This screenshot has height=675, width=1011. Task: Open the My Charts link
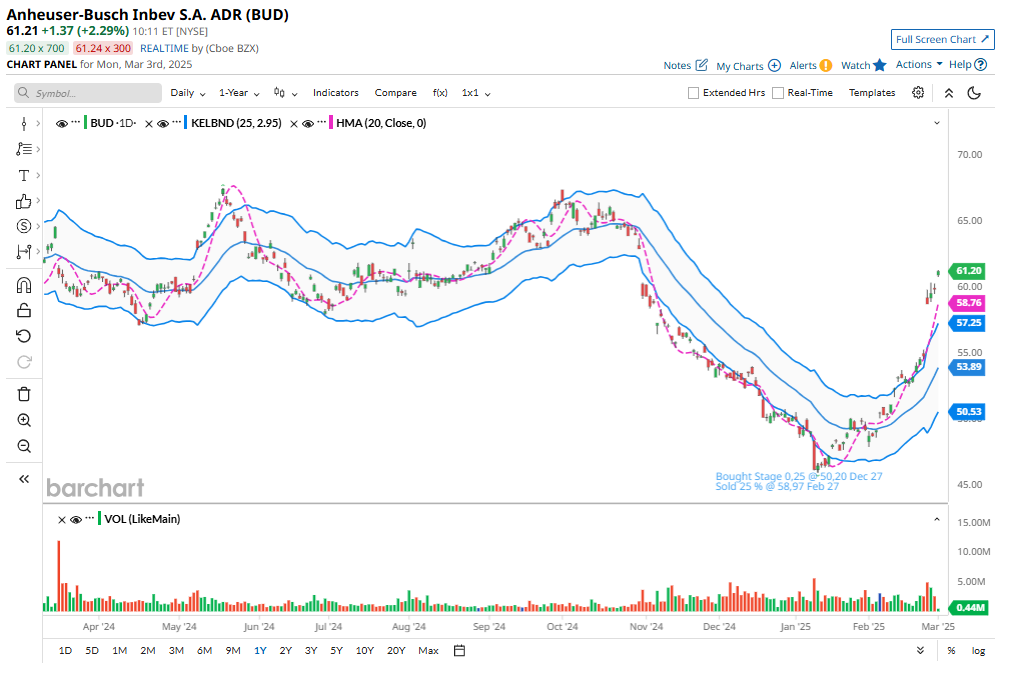coord(748,66)
